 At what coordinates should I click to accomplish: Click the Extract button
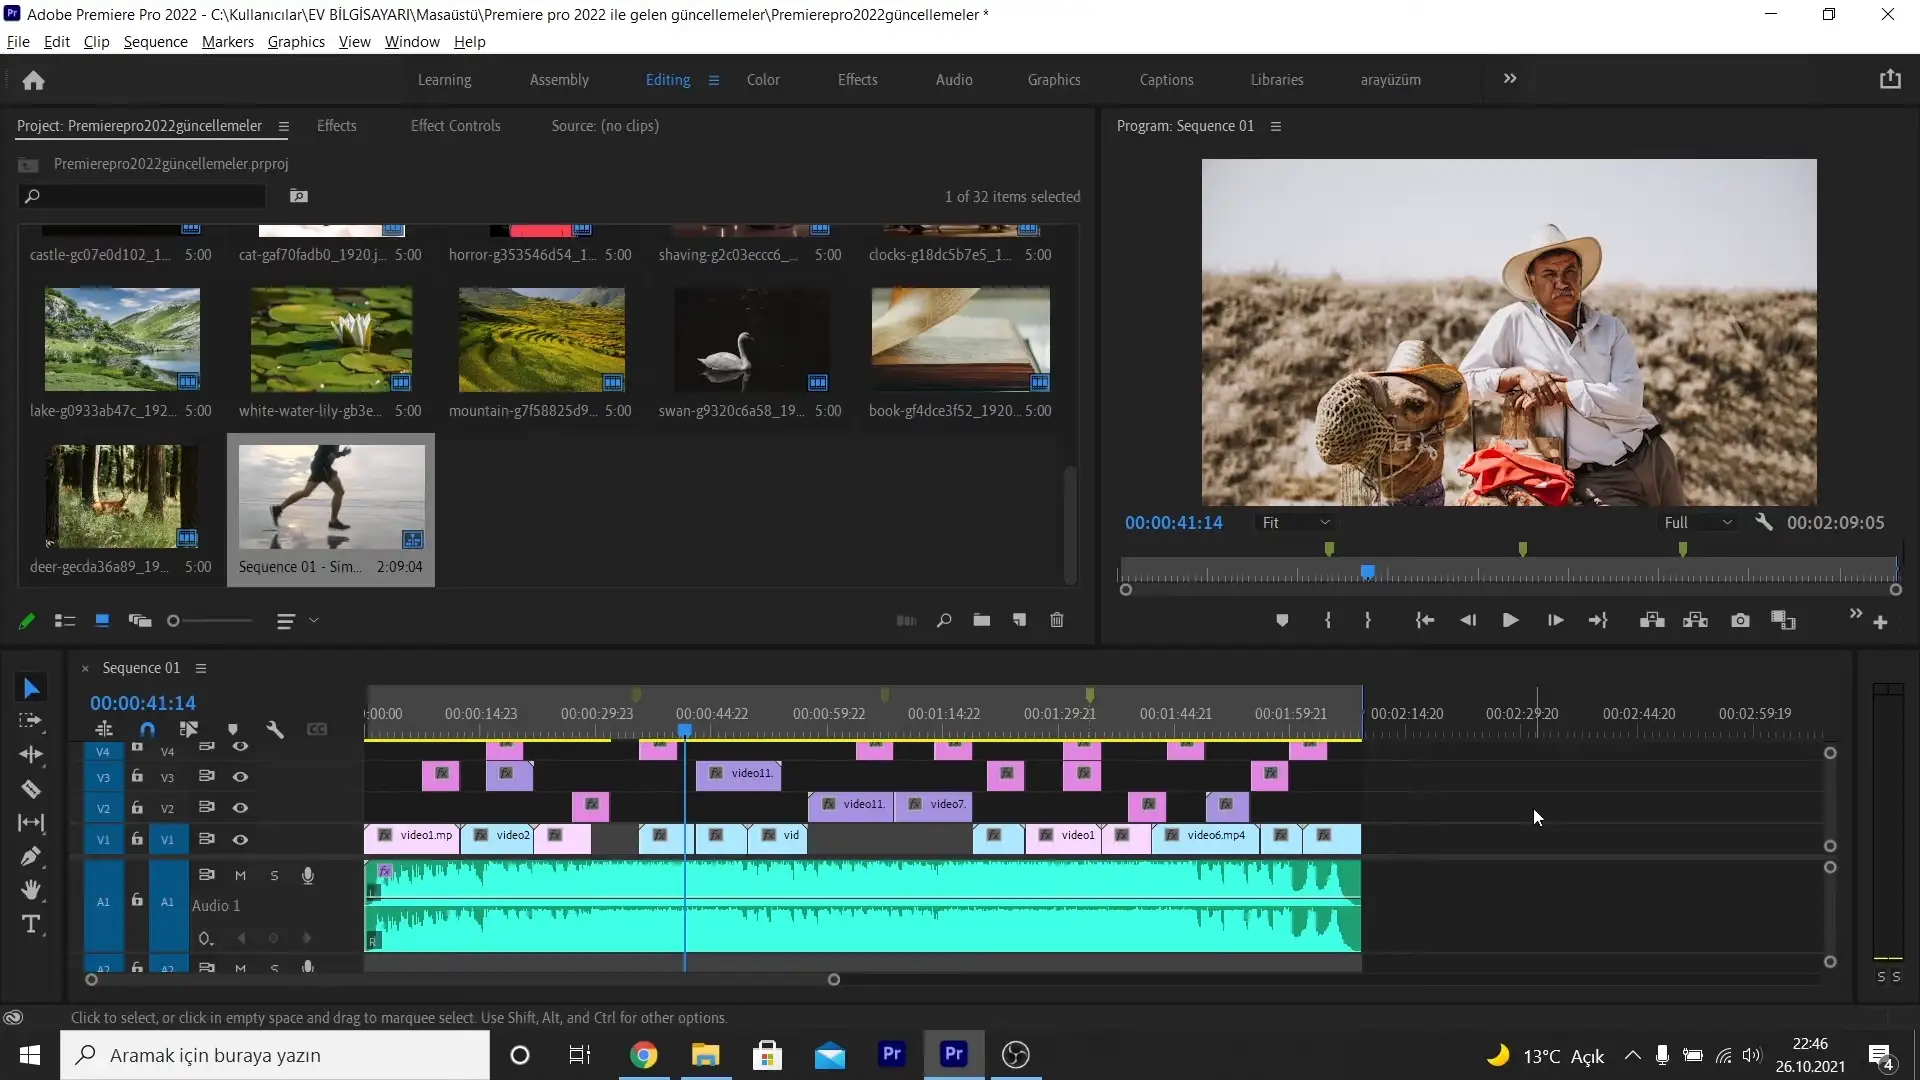pos(1695,621)
